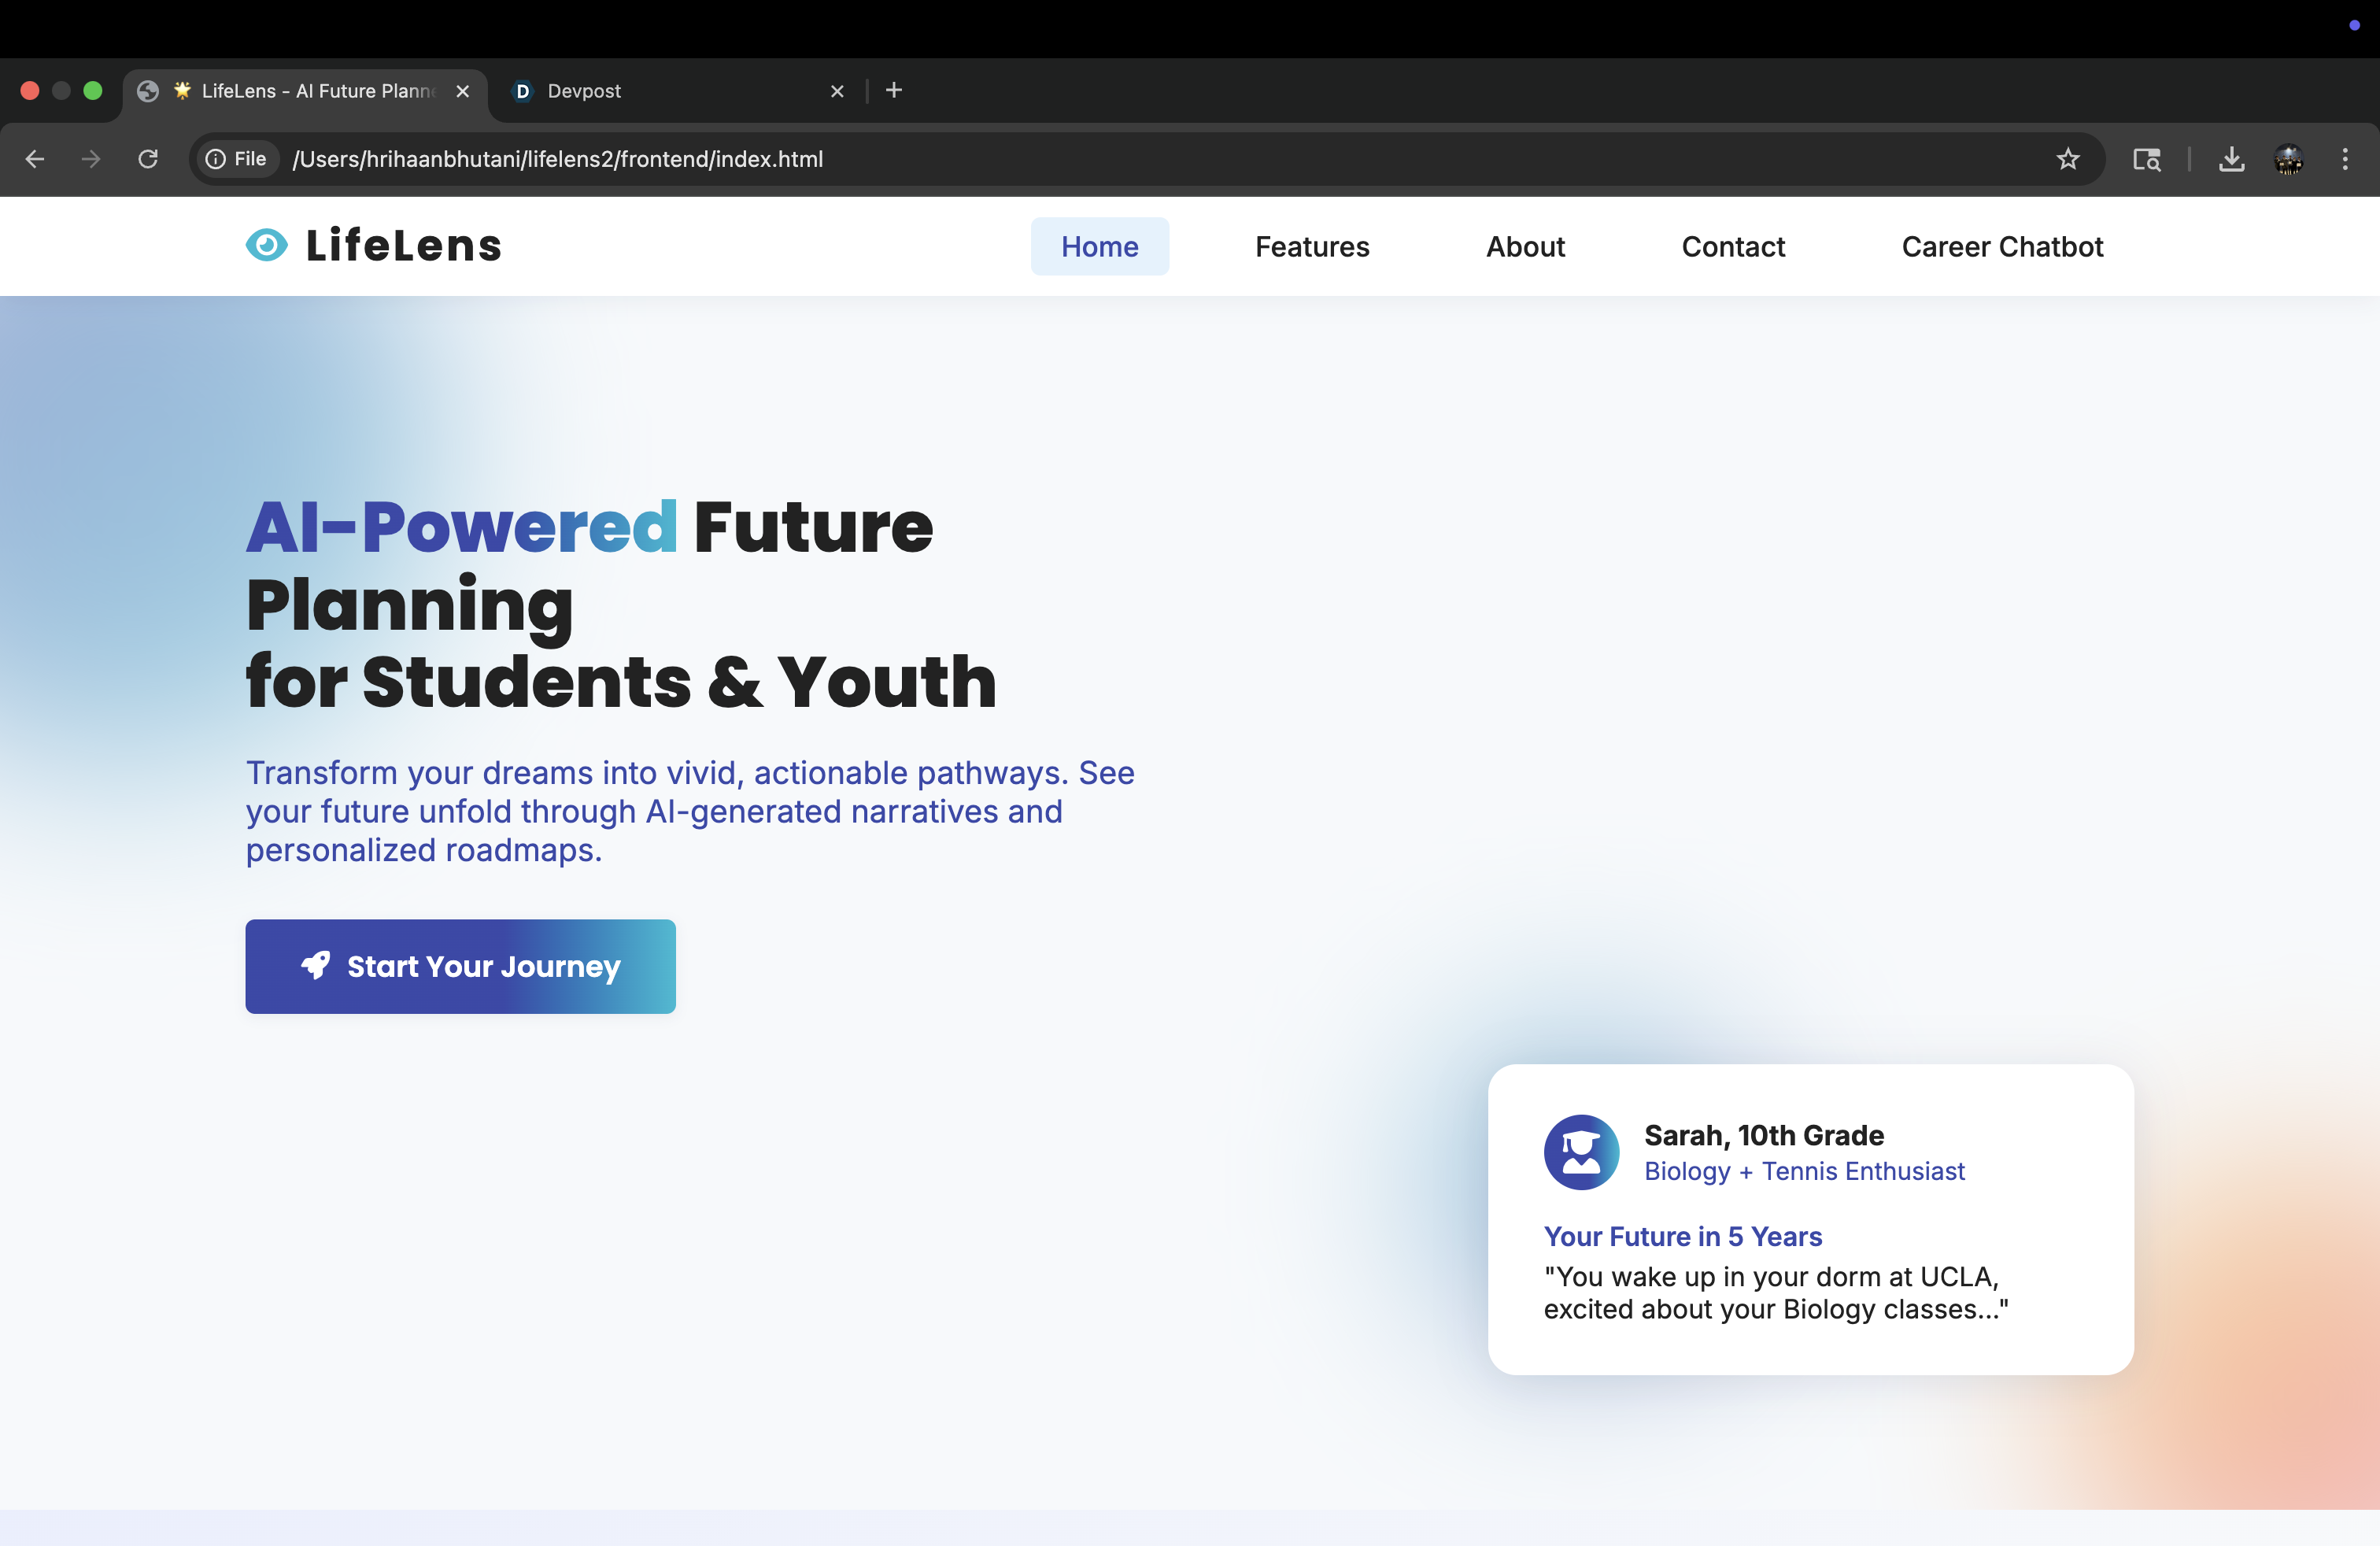Screen dimensions: 2380x1546
Task: Click the browser profile avatar
Action: [2288, 159]
